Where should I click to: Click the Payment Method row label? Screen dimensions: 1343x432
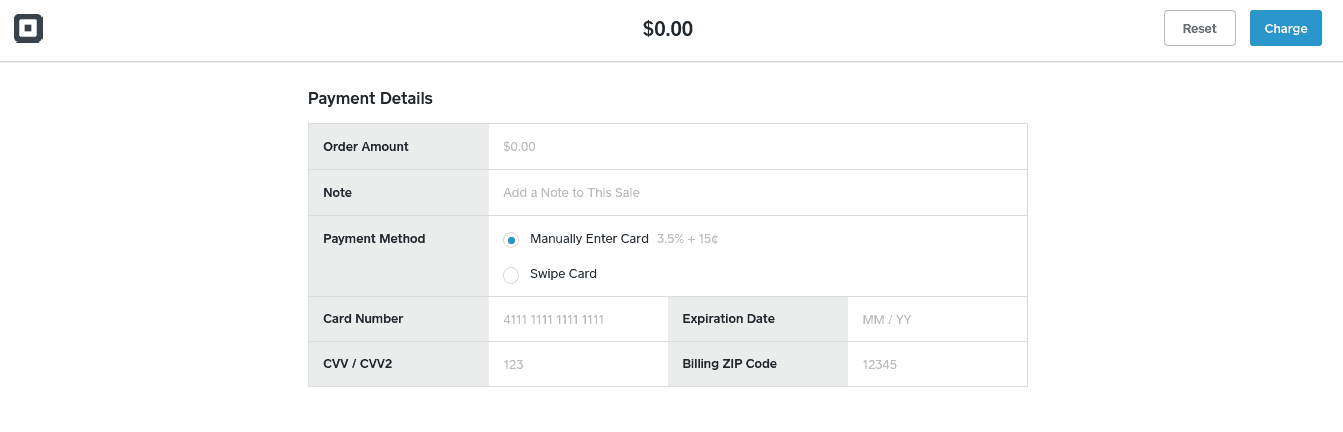coord(374,239)
